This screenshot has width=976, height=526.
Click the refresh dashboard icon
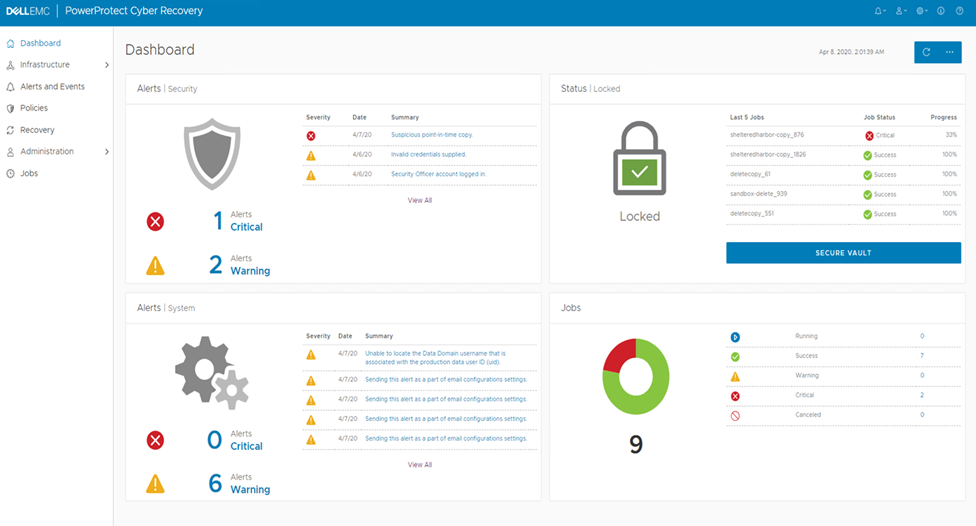[x=926, y=52]
